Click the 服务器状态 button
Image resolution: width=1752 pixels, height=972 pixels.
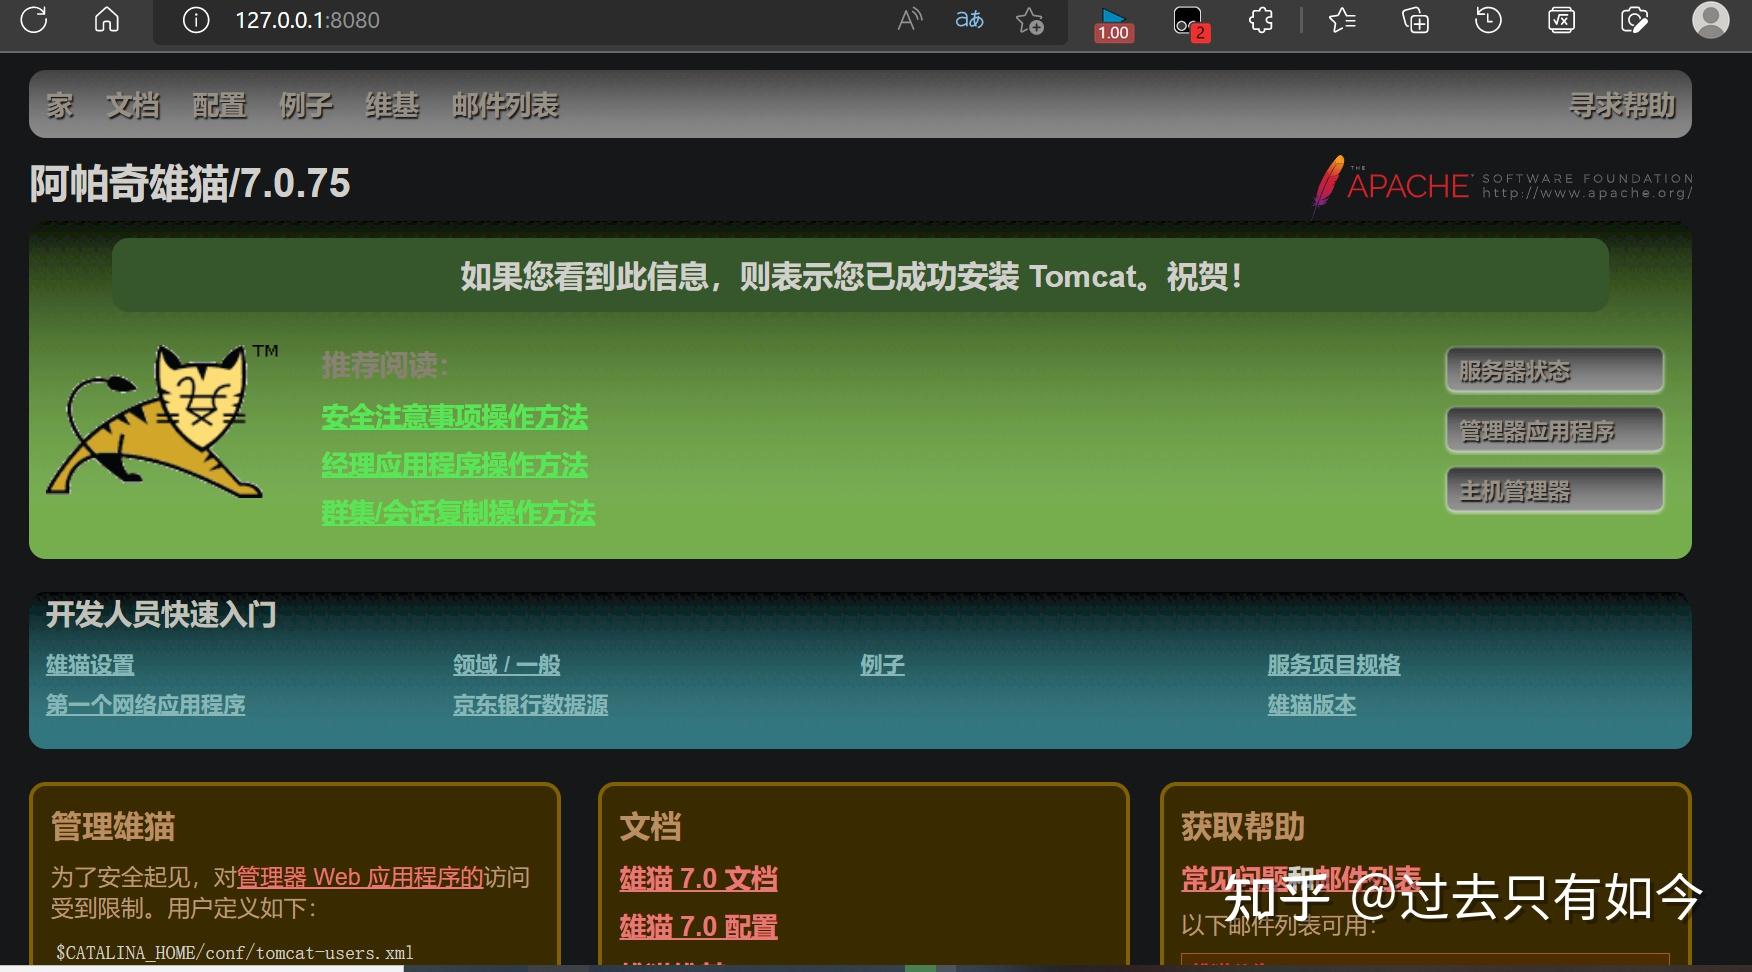(1555, 371)
